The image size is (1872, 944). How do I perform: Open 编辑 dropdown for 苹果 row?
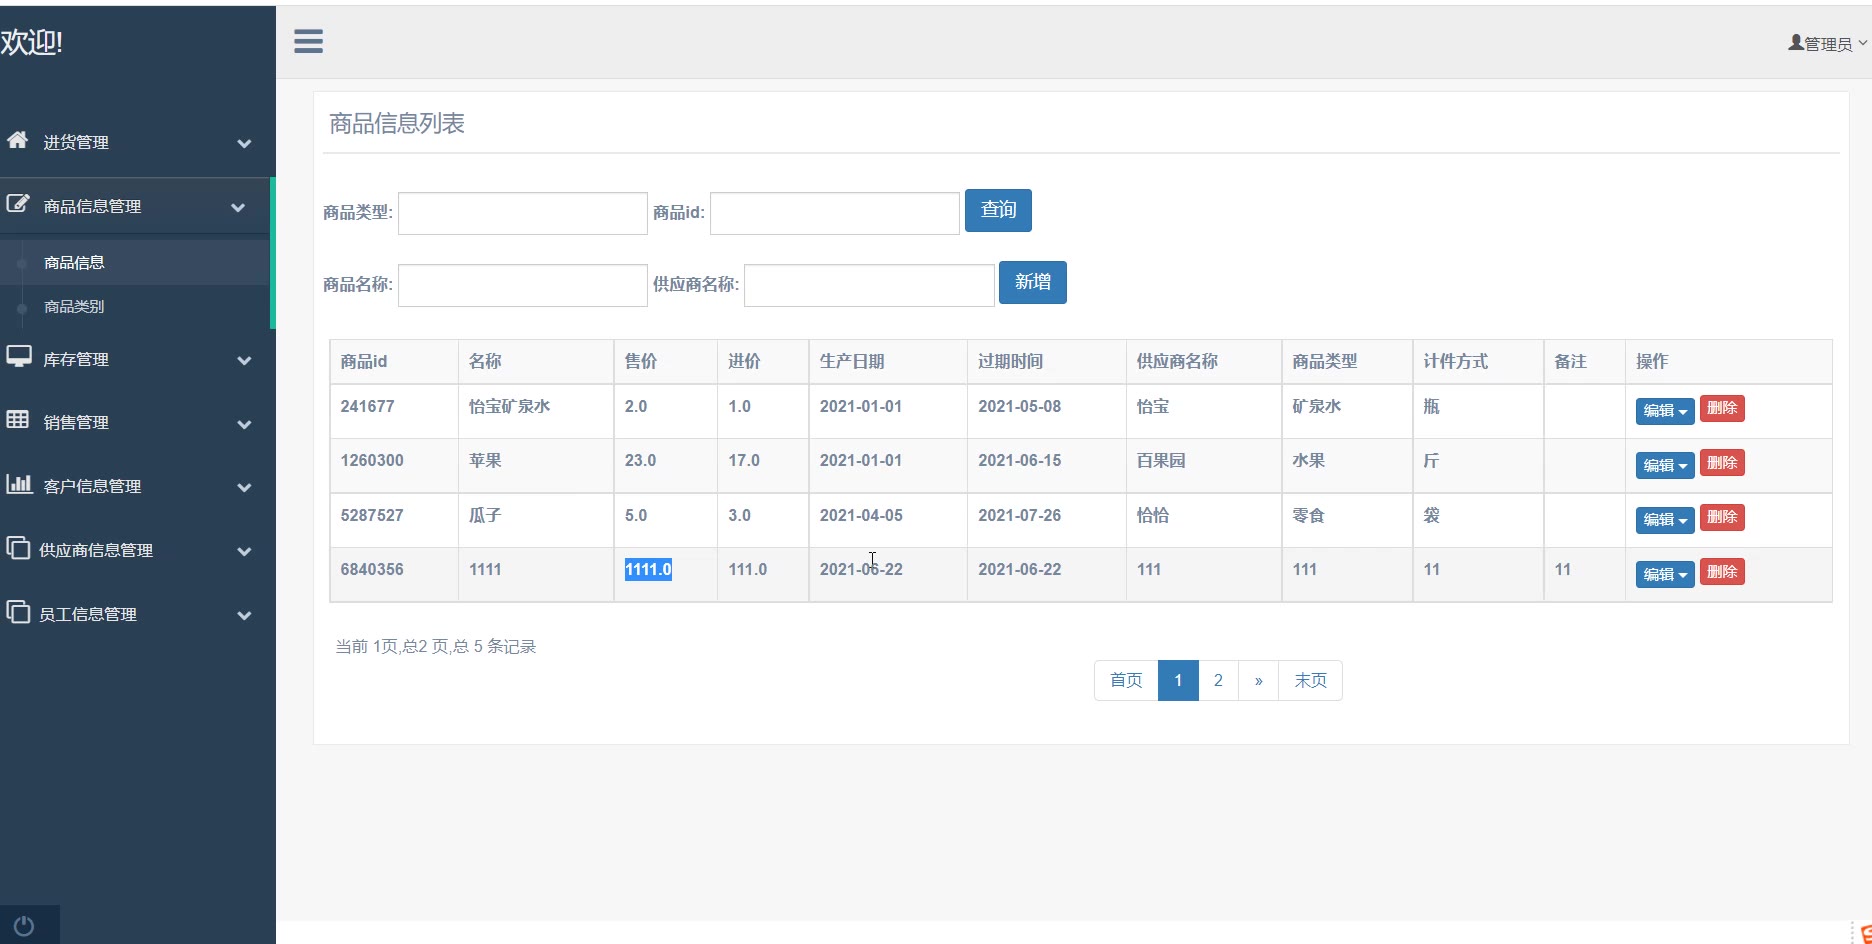pyautogui.click(x=1665, y=465)
